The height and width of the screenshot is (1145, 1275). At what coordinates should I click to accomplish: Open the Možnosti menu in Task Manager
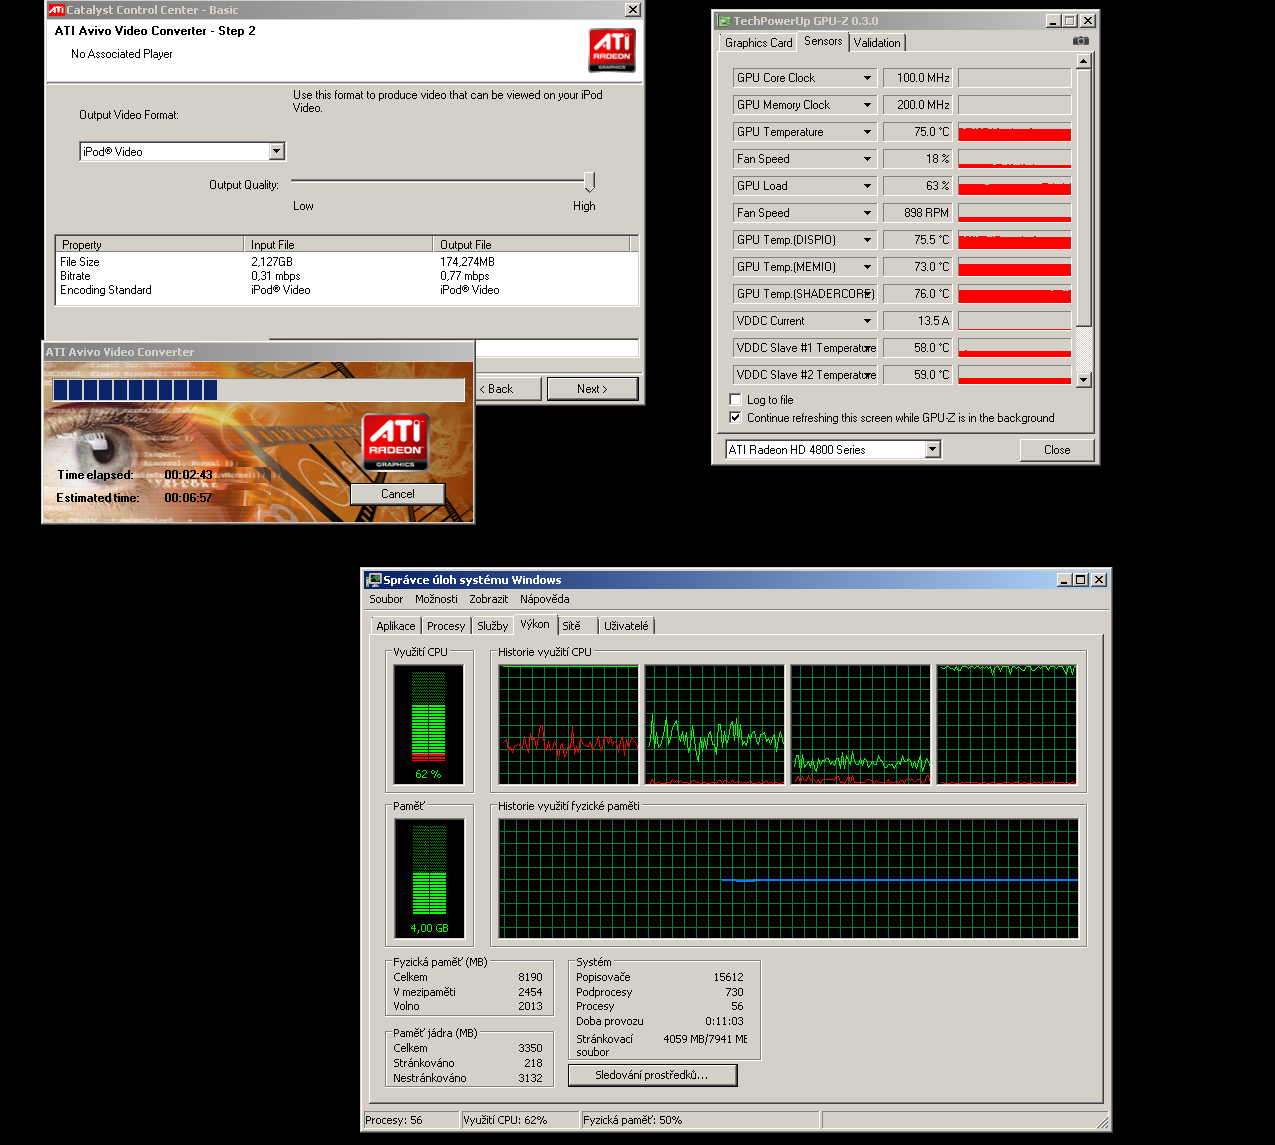coord(436,599)
